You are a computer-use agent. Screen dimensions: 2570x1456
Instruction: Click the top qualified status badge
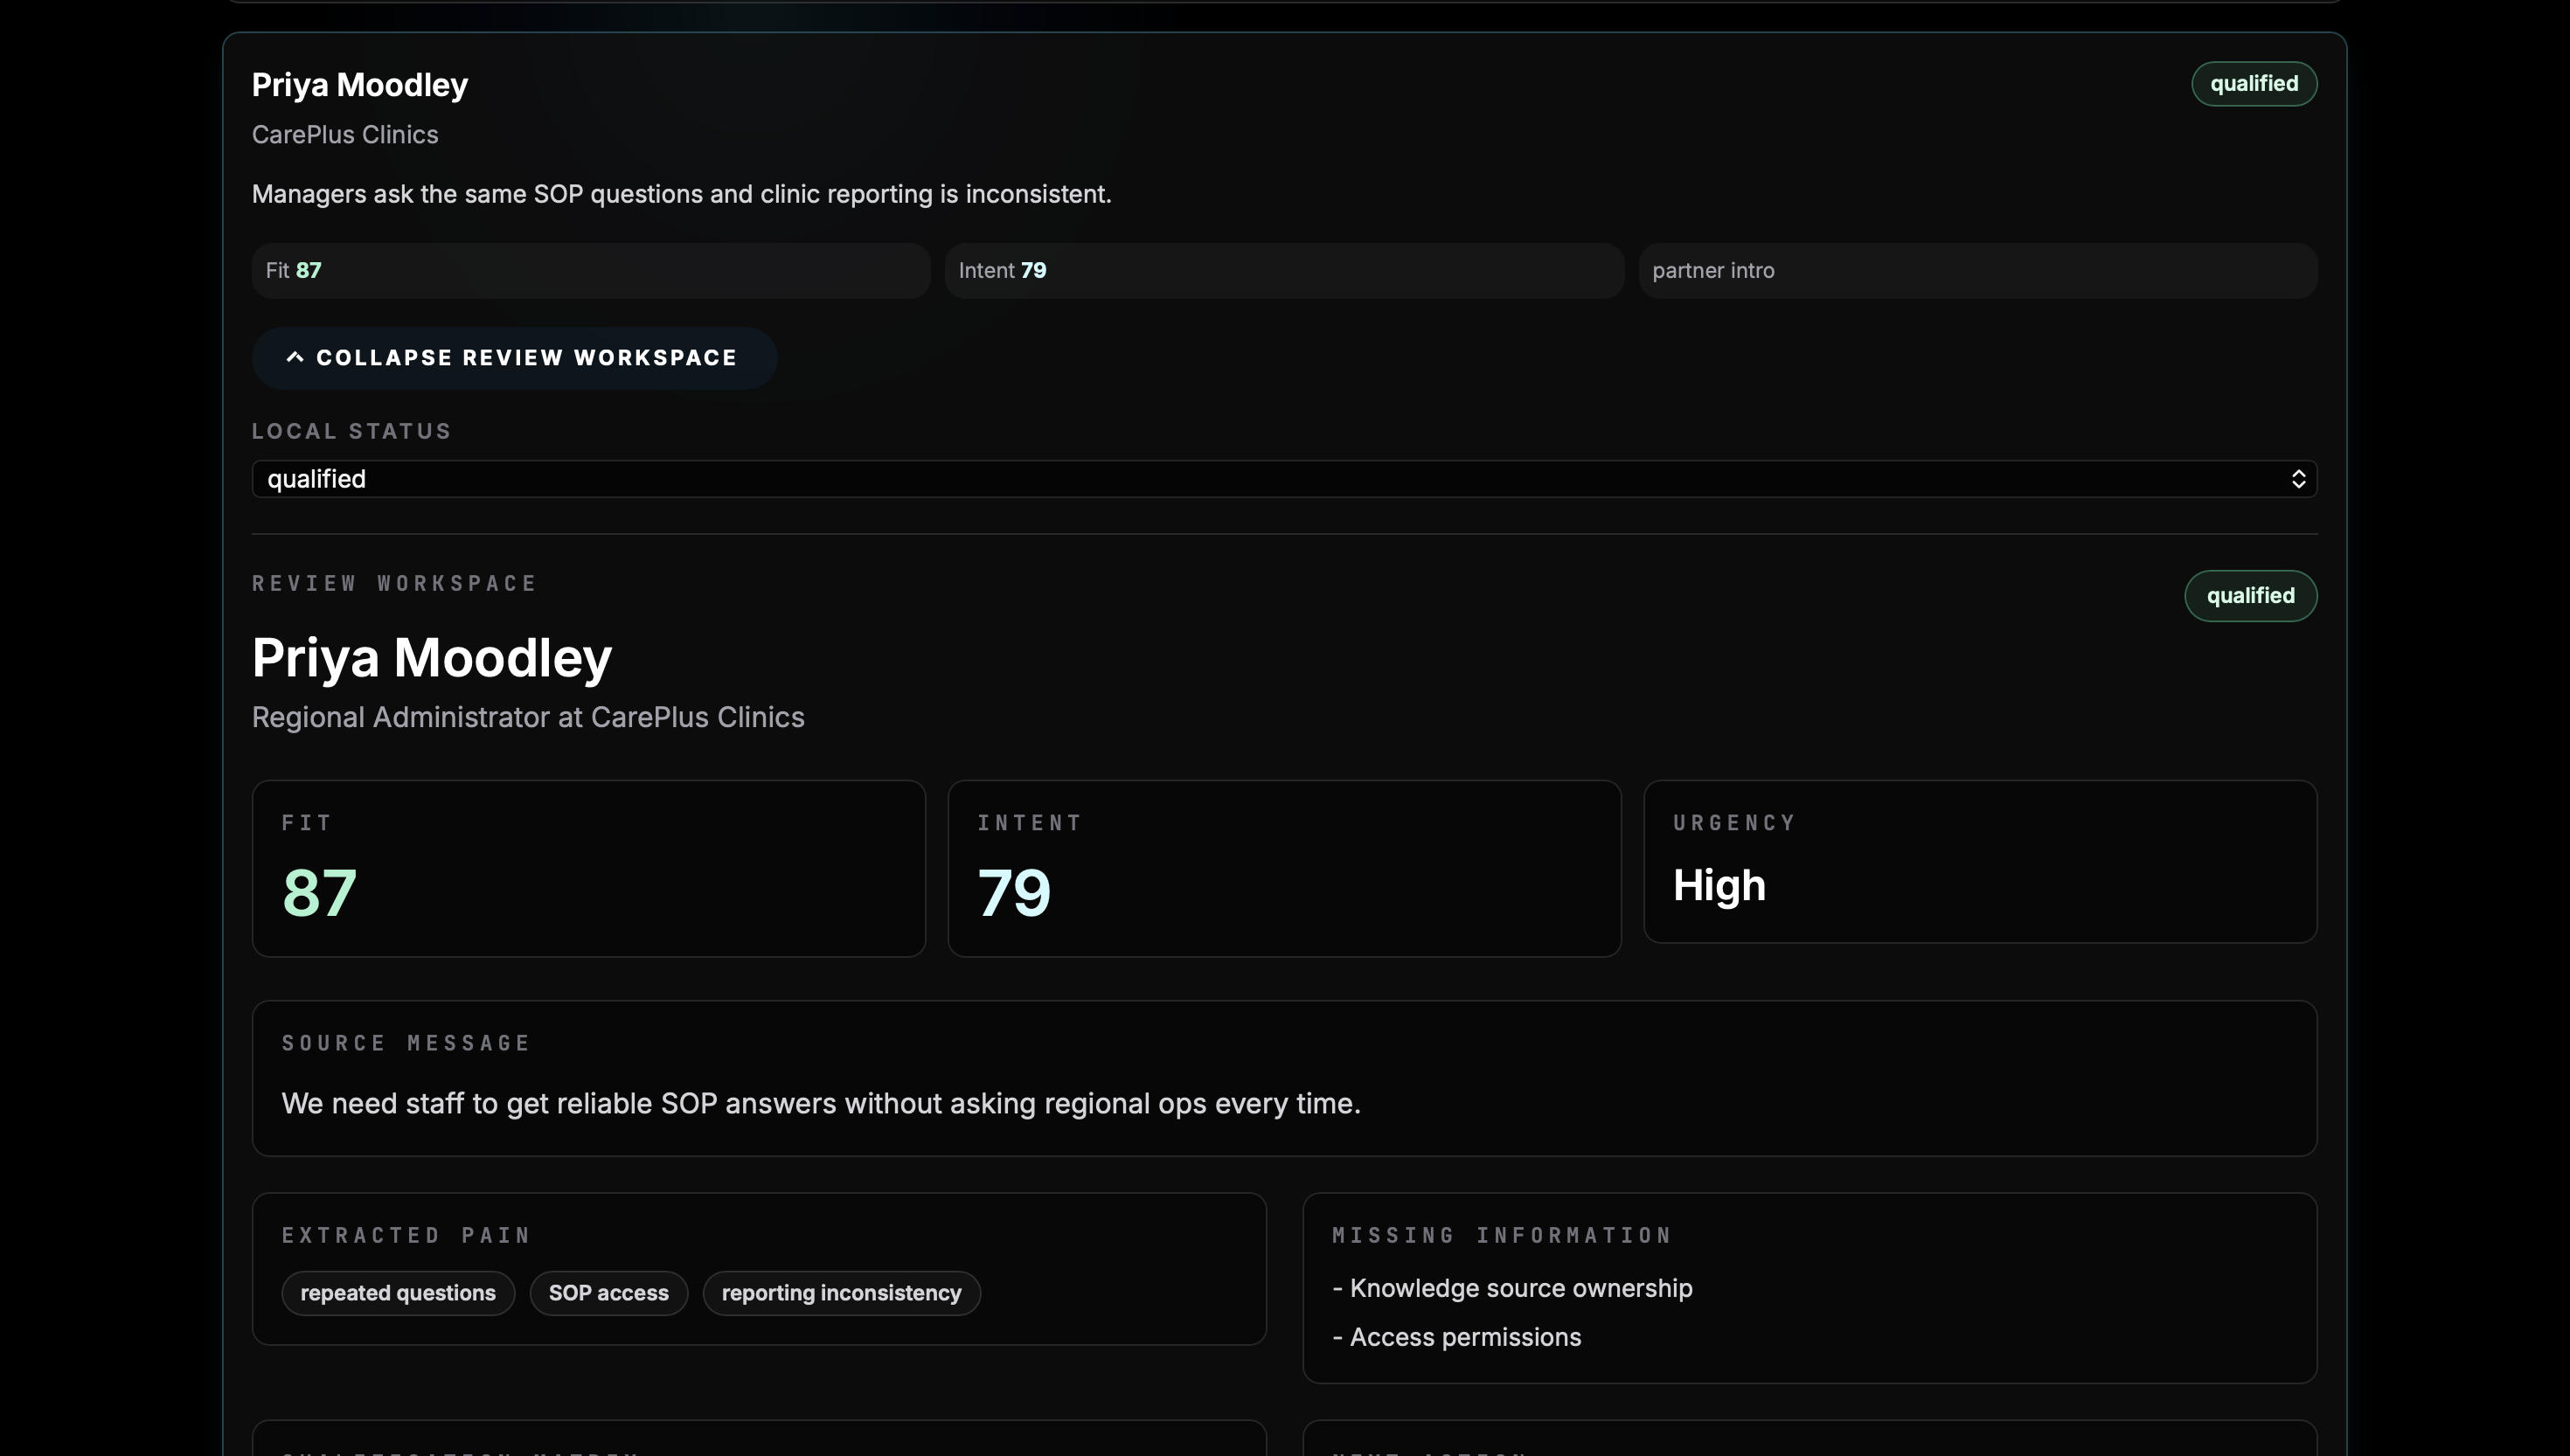(2254, 84)
